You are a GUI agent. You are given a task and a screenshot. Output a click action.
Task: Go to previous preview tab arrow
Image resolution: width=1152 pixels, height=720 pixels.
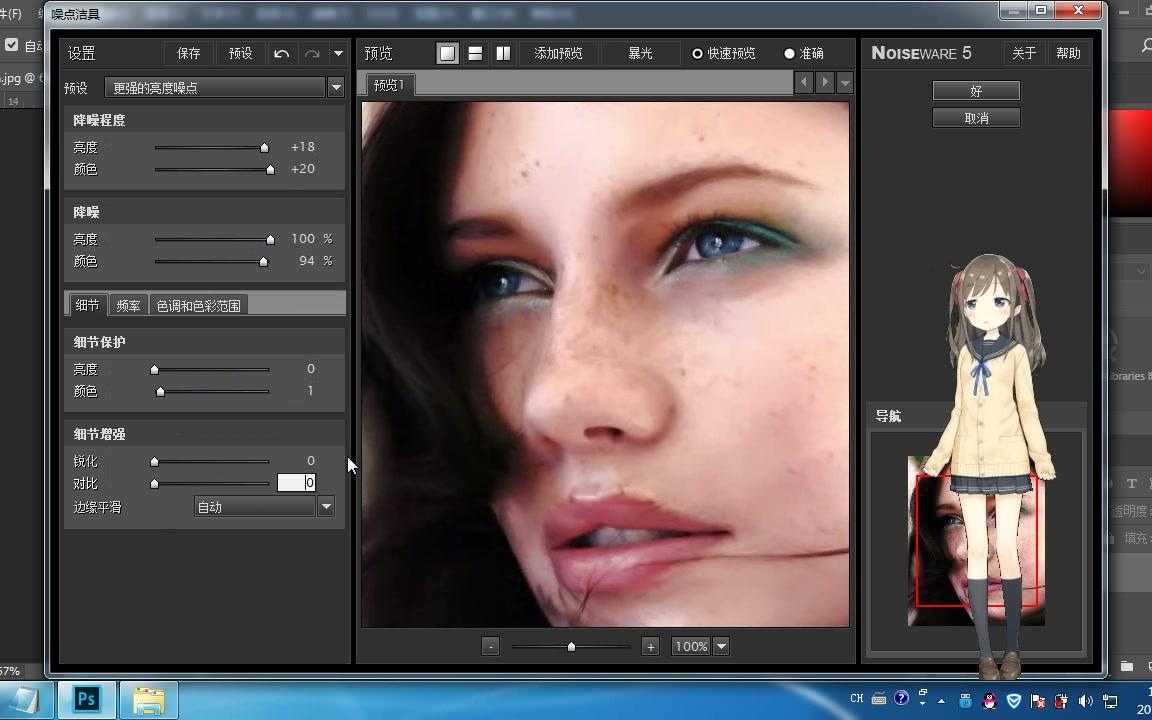click(x=803, y=83)
